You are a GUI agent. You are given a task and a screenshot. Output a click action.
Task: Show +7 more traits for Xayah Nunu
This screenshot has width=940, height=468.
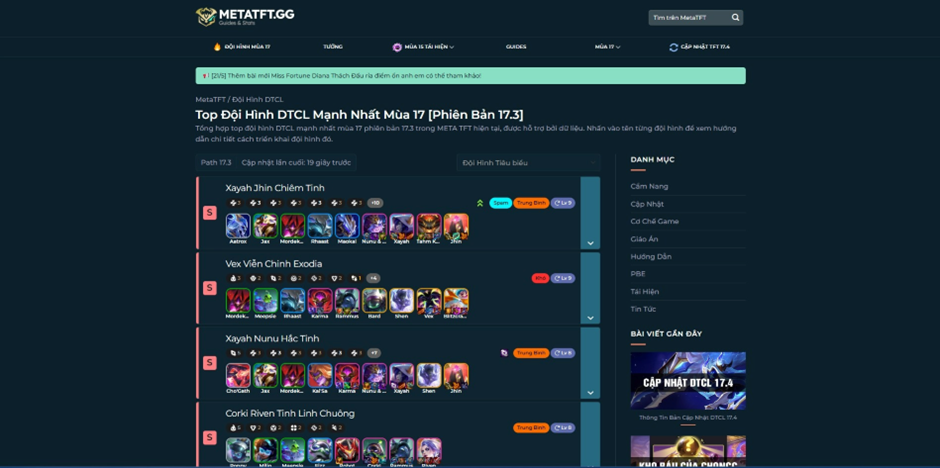373,353
